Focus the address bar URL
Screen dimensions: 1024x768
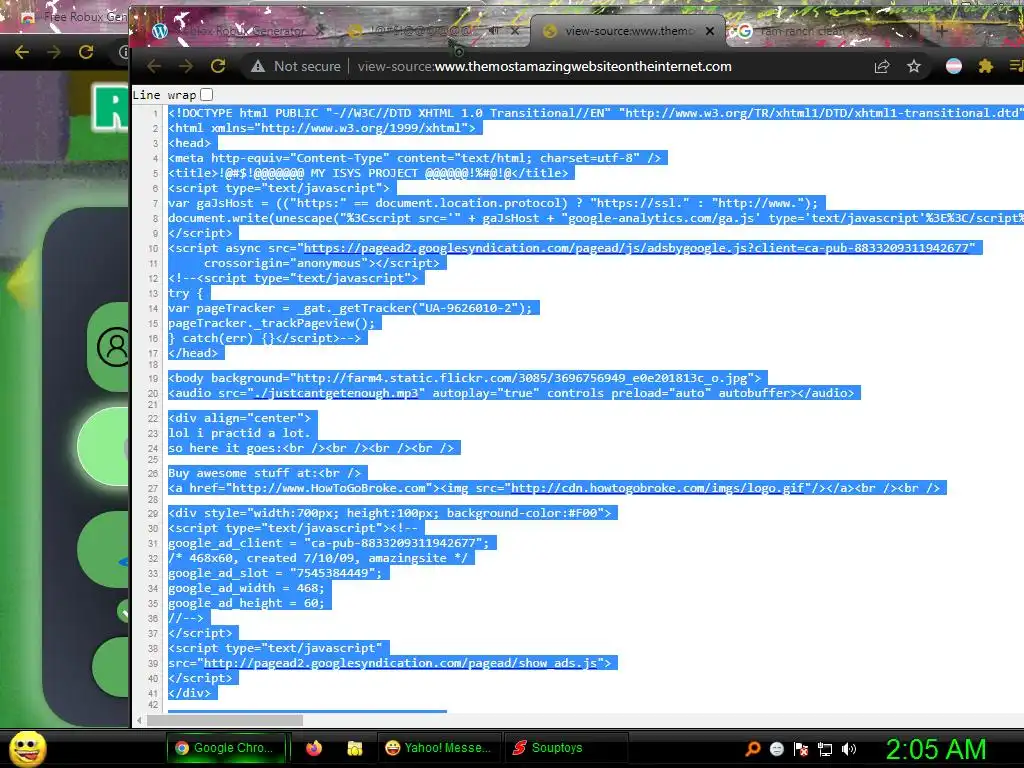point(544,66)
